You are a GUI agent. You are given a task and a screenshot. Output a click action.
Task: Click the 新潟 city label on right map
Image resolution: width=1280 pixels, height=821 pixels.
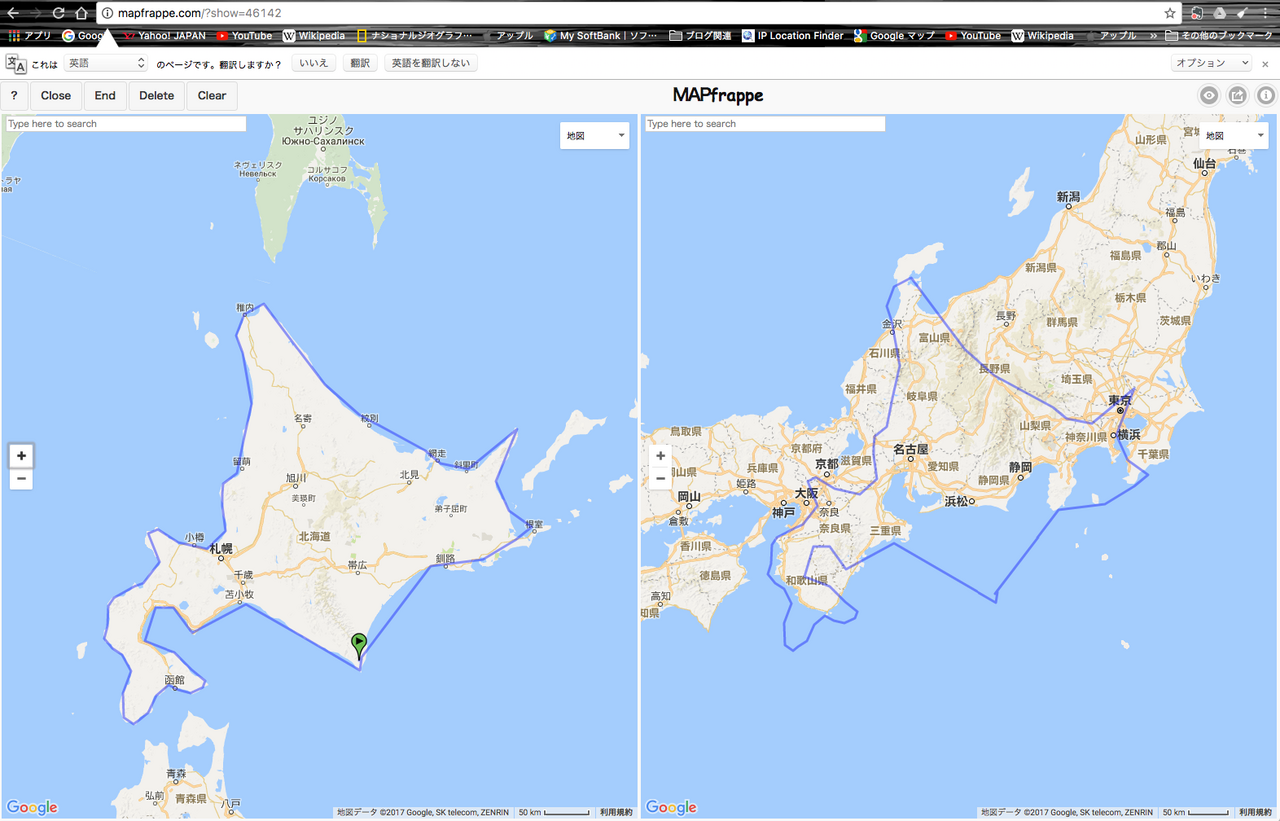click(1069, 198)
